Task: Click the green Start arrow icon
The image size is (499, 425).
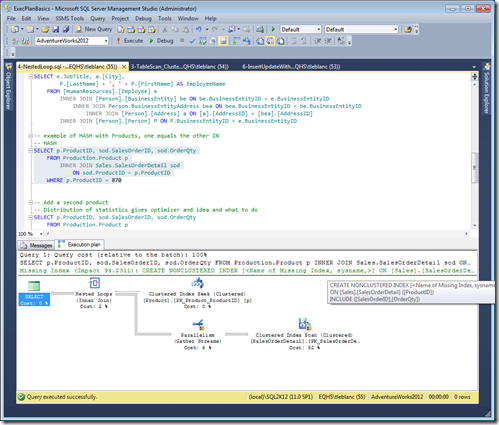Action: [273, 29]
